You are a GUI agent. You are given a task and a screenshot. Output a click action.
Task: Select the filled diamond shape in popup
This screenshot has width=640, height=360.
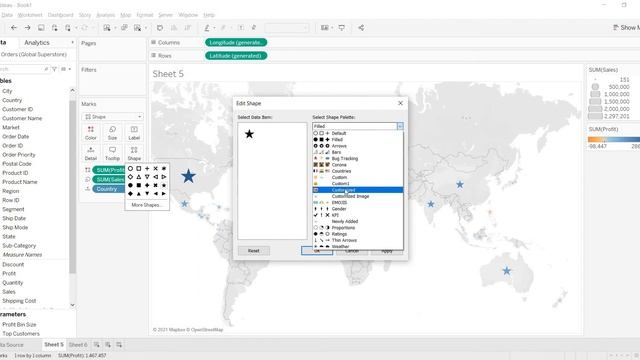(130, 193)
